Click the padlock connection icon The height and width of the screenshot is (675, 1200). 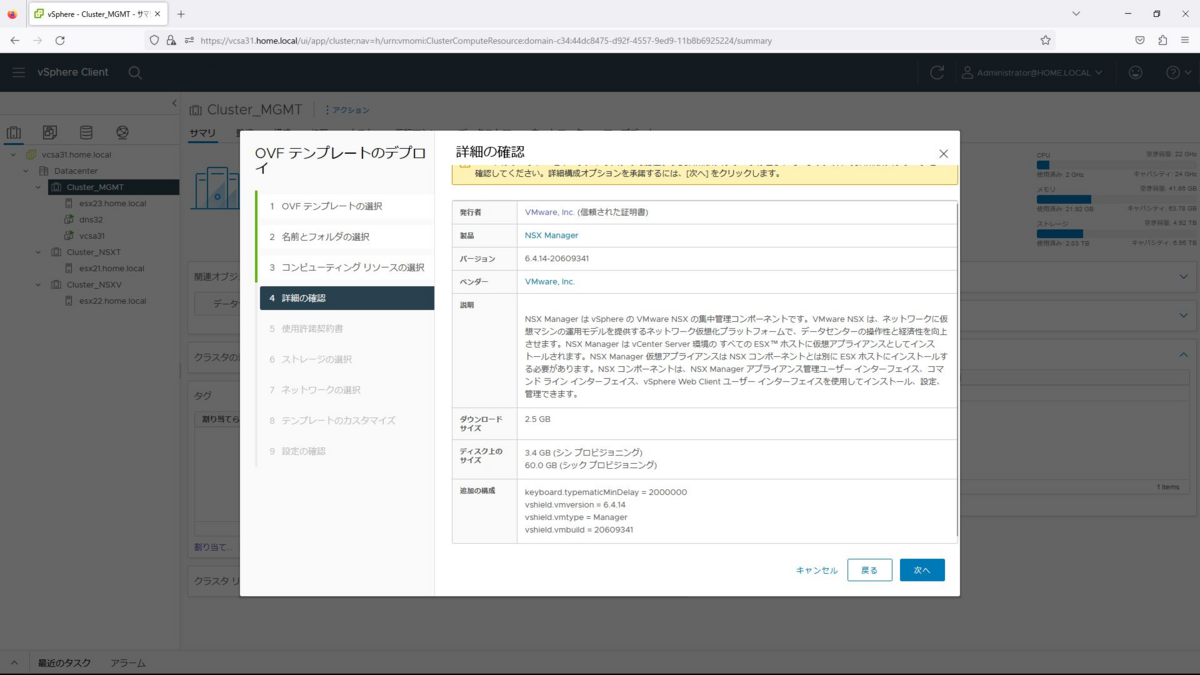tap(171, 40)
